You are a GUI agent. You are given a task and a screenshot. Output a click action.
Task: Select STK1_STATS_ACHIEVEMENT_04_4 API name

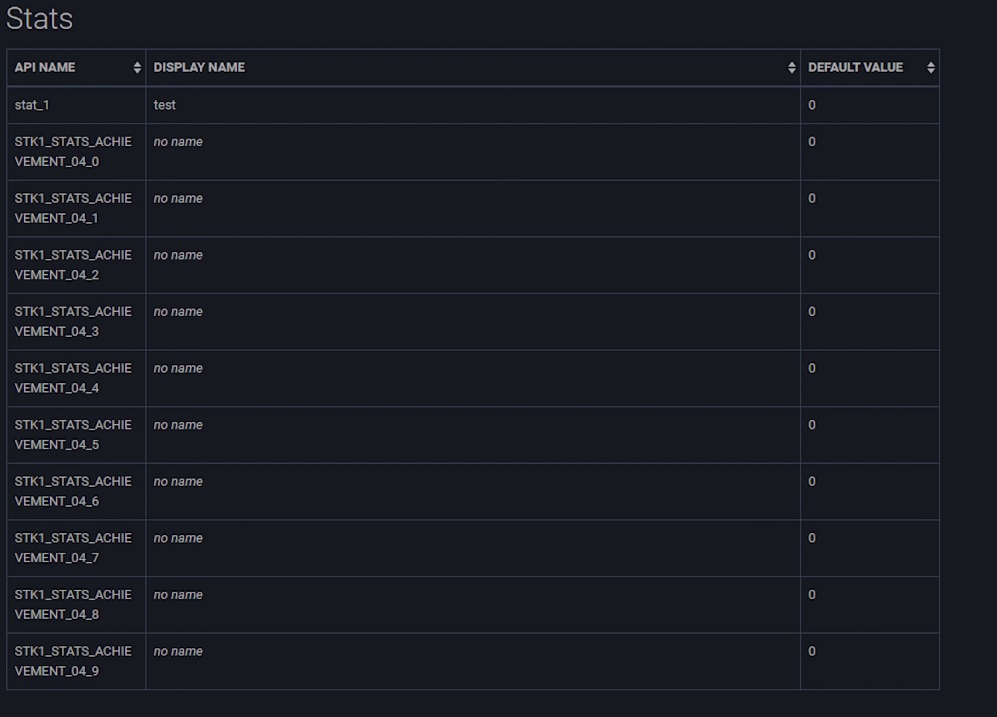[x=72, y=378]
